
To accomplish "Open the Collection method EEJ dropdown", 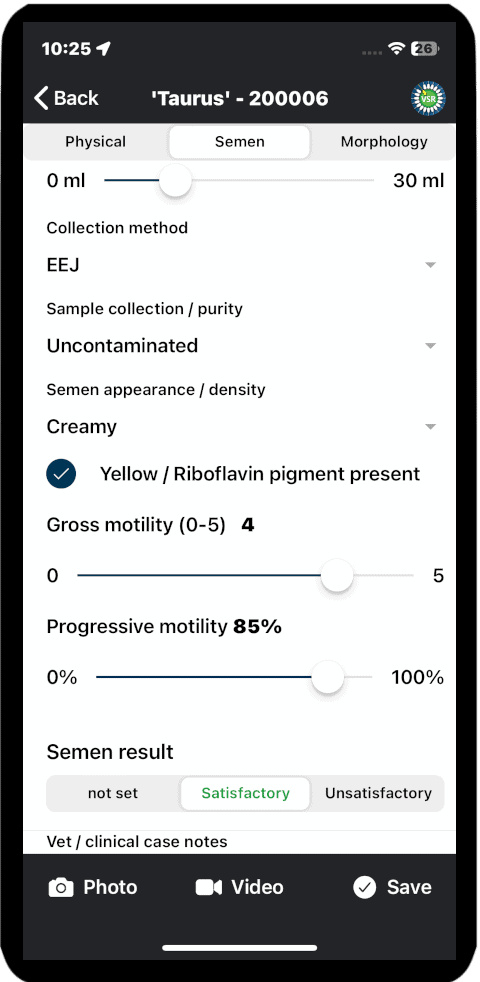I will click(x=241, y=265).
